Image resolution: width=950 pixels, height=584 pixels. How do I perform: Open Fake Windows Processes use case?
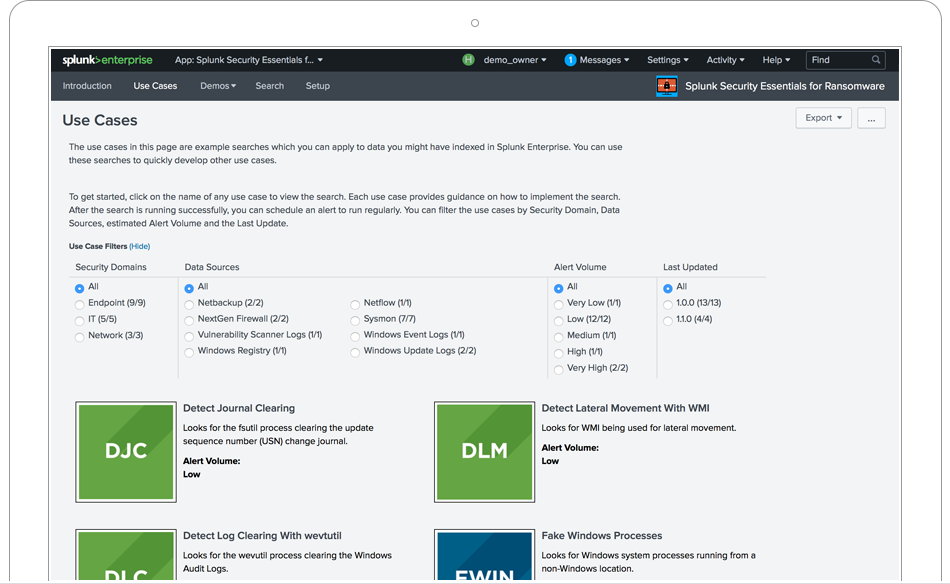(602, 536)
